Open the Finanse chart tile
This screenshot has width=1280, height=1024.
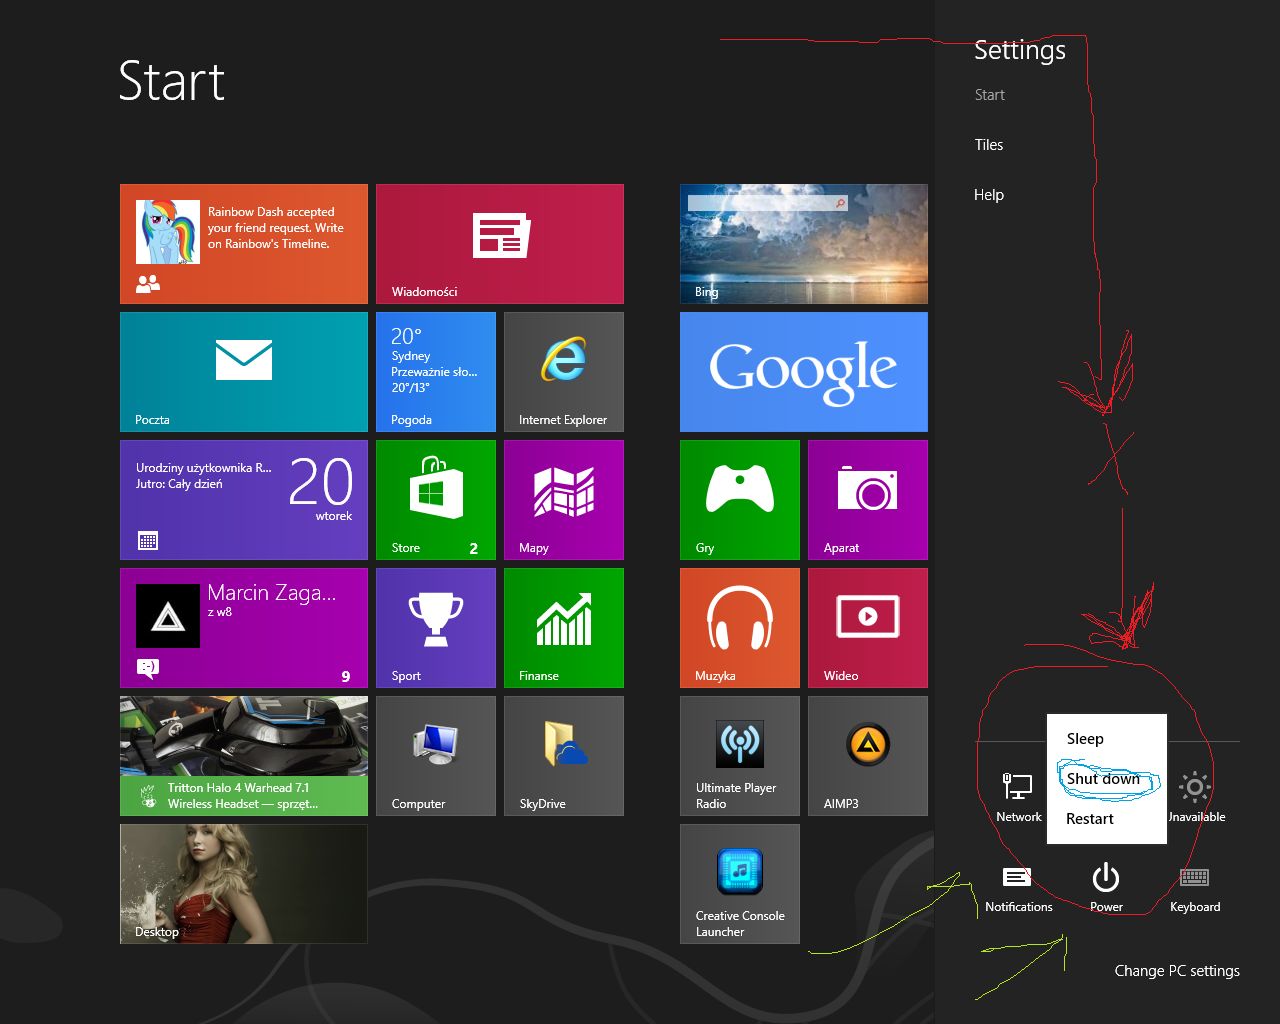(x=564, y=628)
